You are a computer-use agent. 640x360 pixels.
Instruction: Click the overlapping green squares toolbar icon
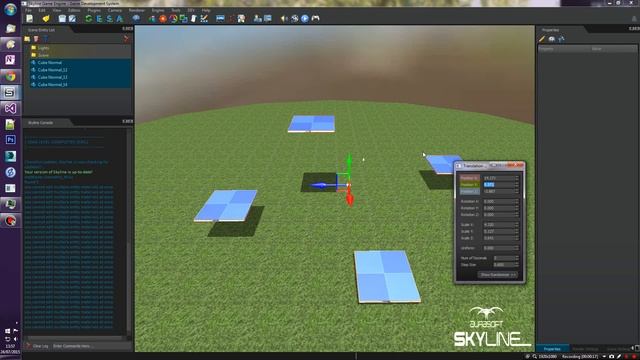tap(184, 18)
